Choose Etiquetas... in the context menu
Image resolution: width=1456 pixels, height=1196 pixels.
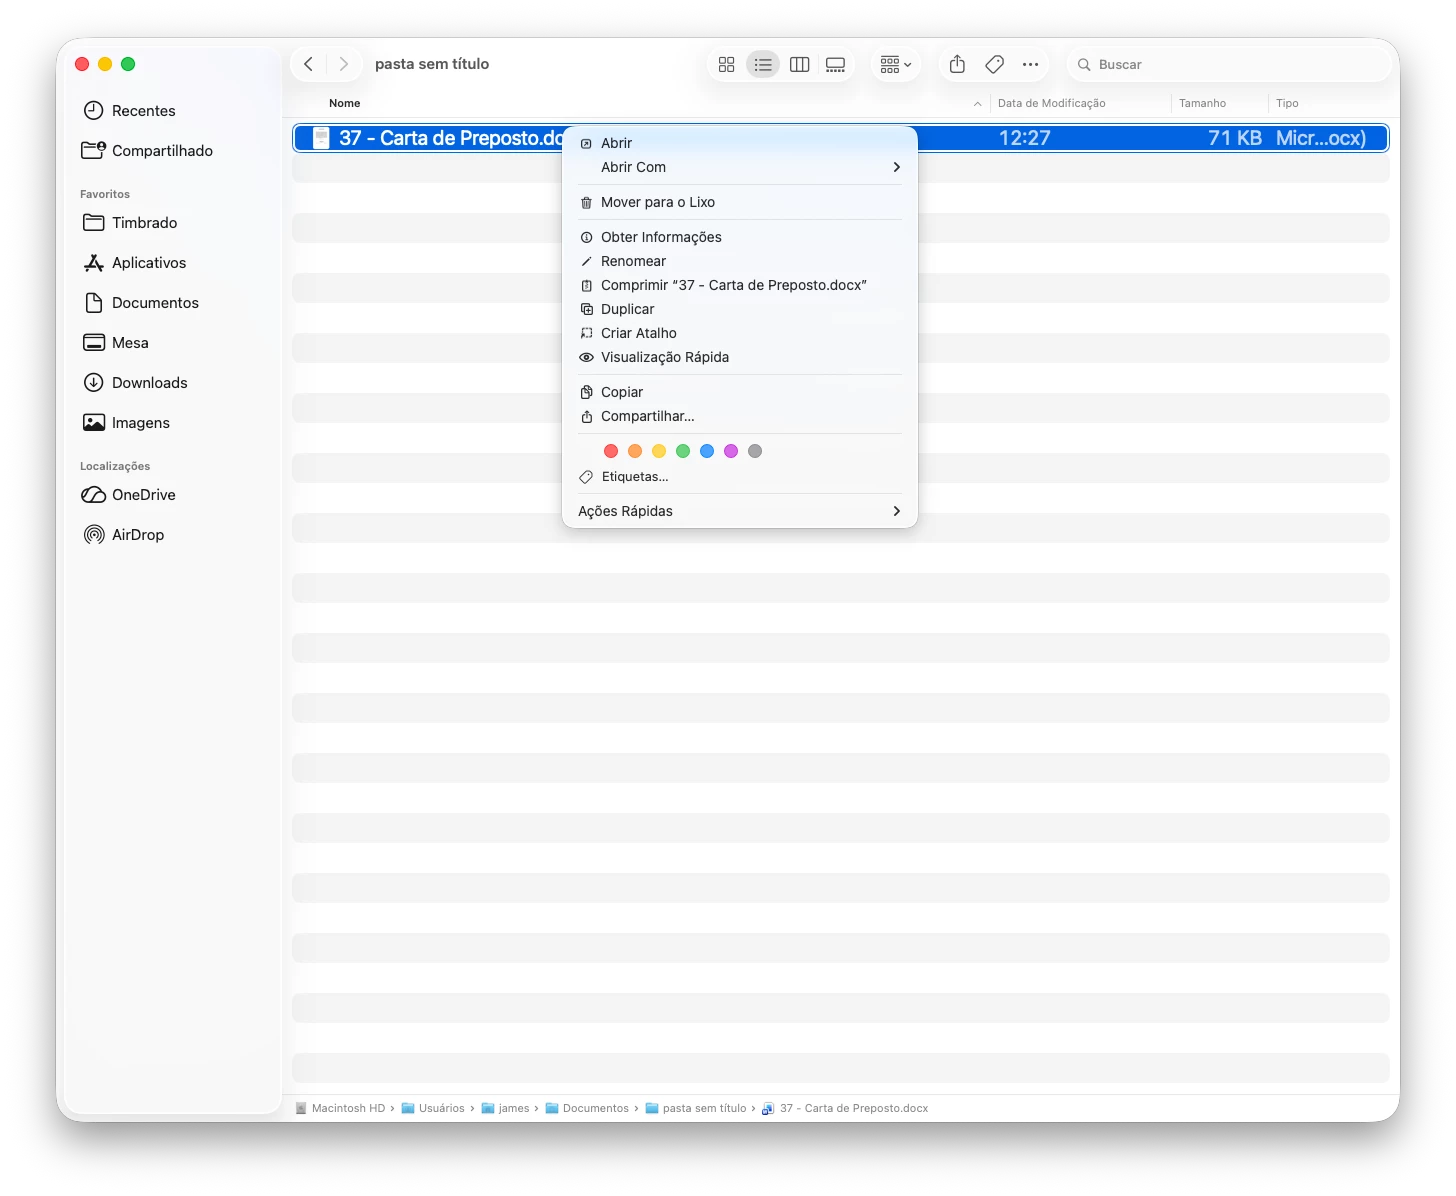click(x=740, y=477)
